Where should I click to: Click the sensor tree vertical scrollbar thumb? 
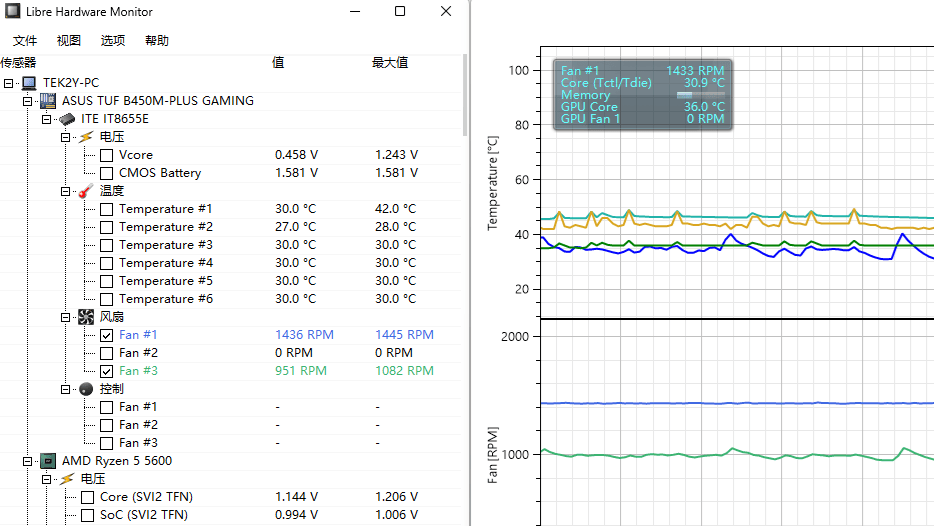465,95
